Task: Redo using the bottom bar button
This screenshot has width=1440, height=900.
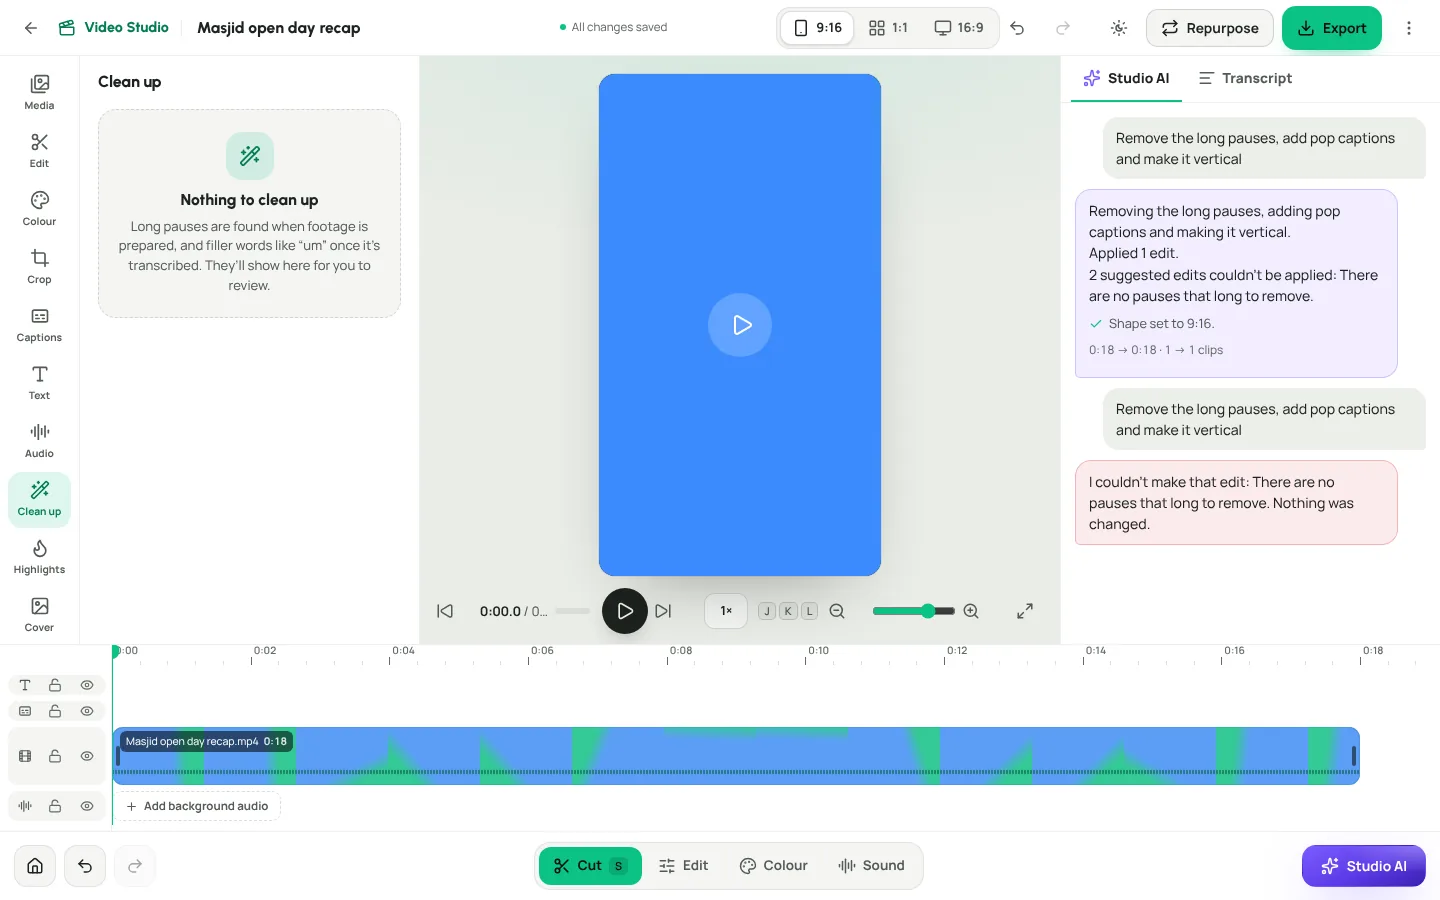Action: pyautogui.click(x=135, y=866)
